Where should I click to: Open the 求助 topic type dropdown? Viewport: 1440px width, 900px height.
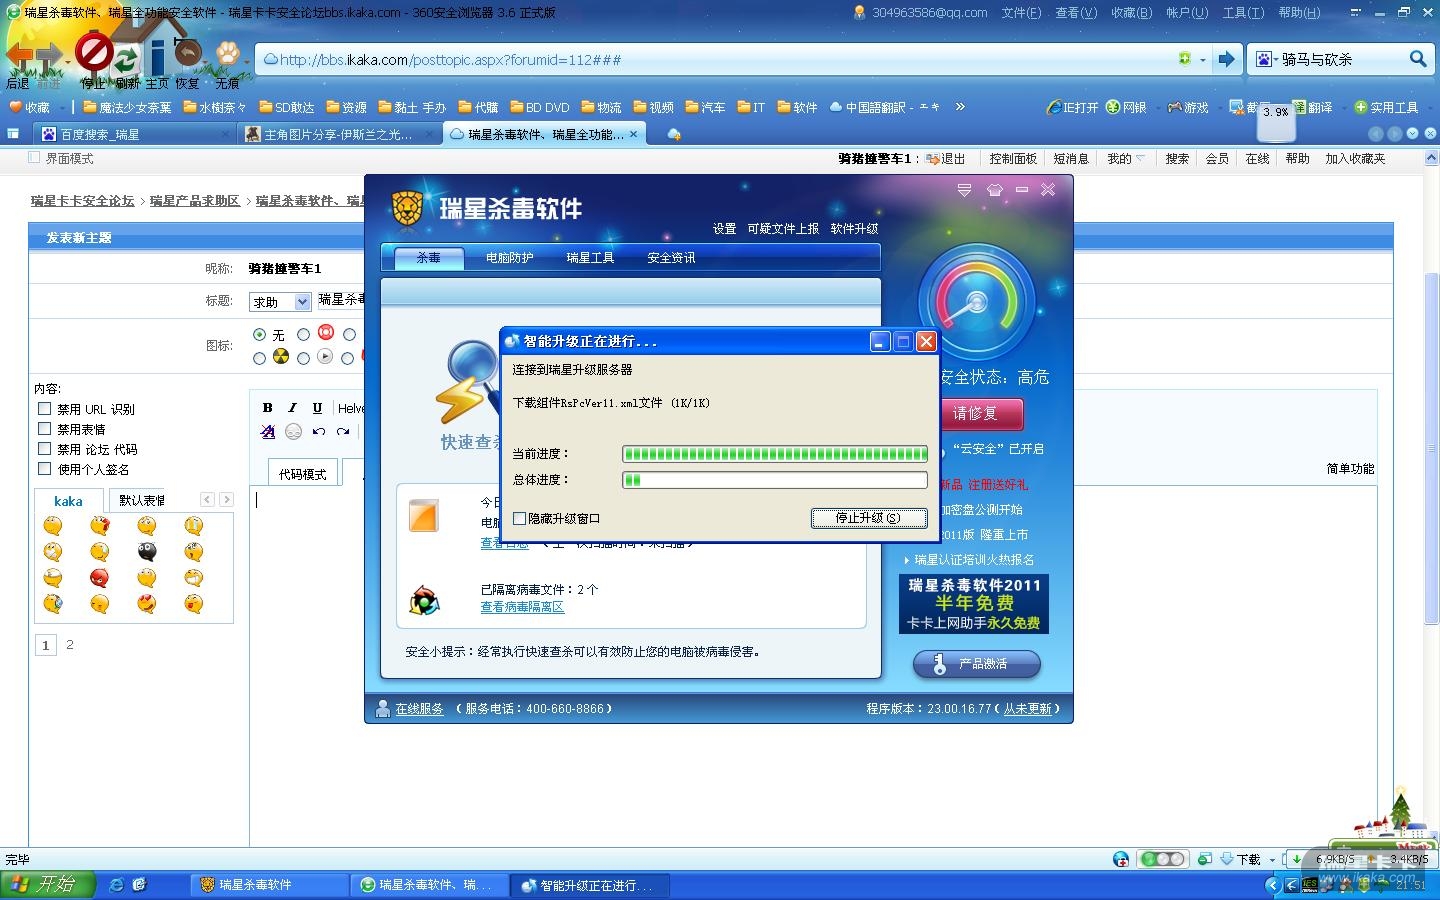coord(281,302)
